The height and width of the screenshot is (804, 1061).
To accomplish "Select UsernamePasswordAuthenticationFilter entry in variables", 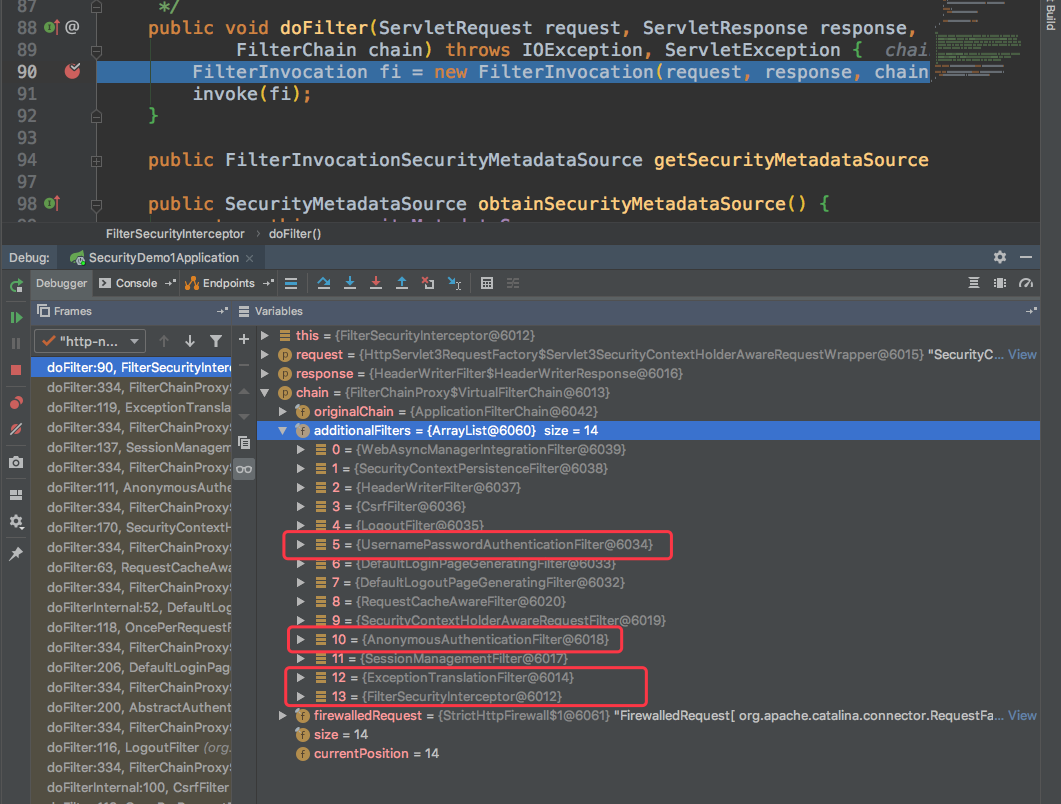I will pyautogui.click(x=505, y=545).
